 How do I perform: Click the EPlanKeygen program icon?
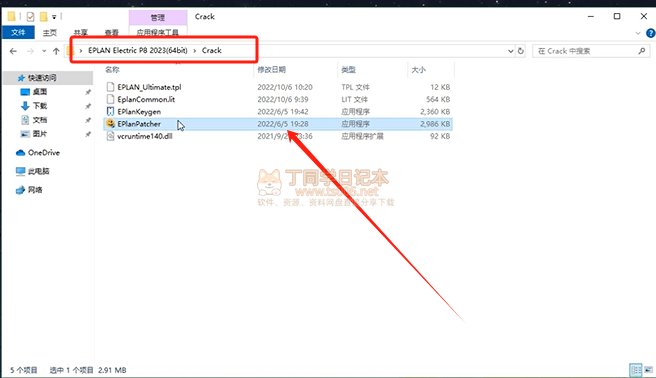point(110,111)
